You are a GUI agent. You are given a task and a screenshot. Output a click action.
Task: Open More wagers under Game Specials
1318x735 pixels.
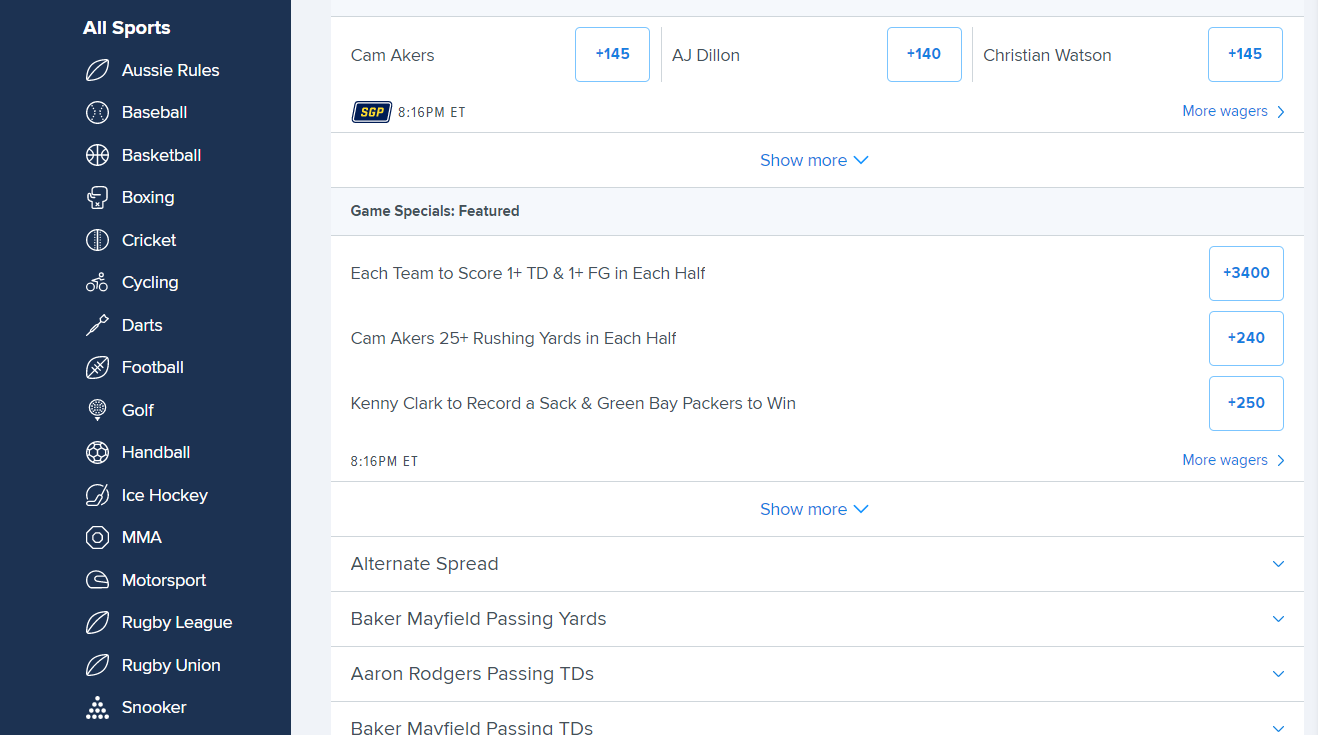tap(1233, 460)
